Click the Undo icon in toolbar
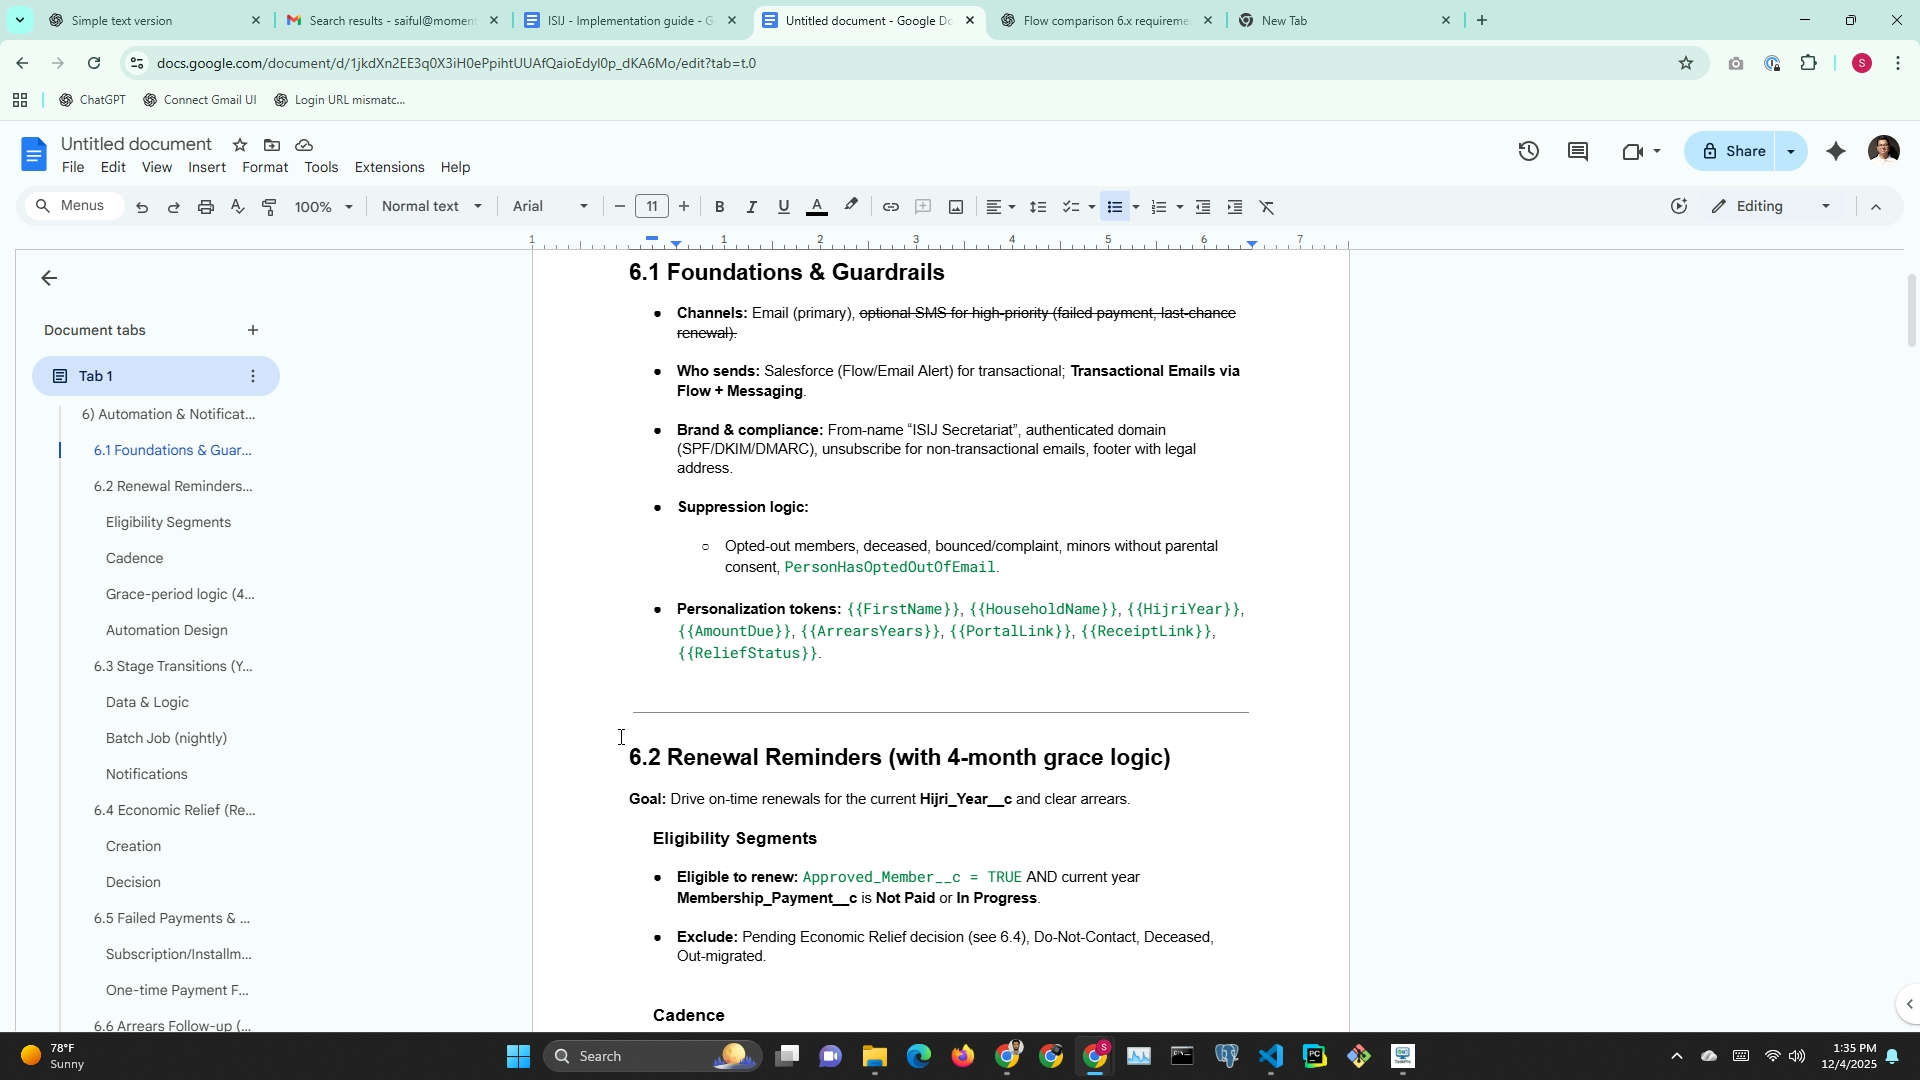 142,207
